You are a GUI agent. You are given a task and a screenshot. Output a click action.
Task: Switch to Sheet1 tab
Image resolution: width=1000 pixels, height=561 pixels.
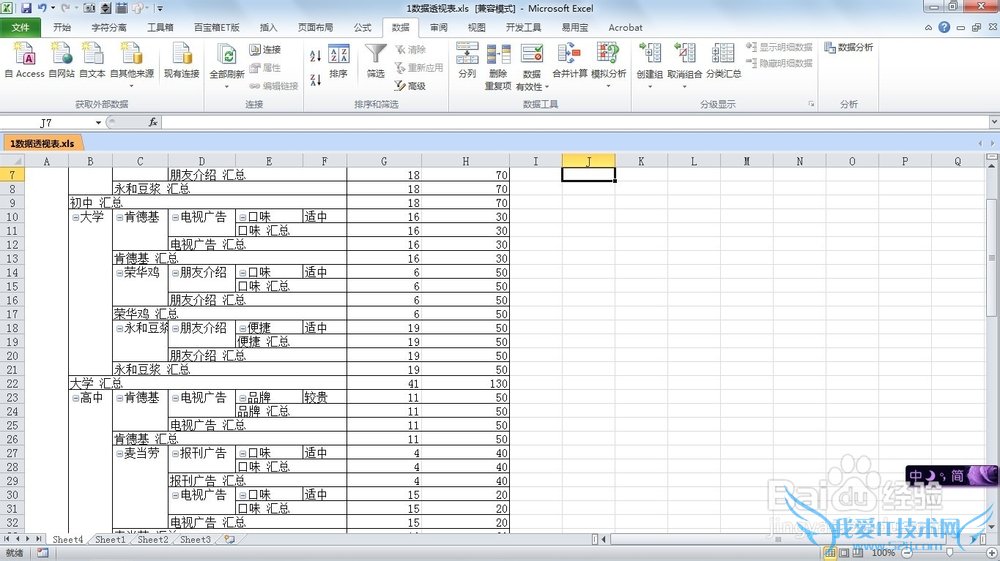click(x=110, y=539)
